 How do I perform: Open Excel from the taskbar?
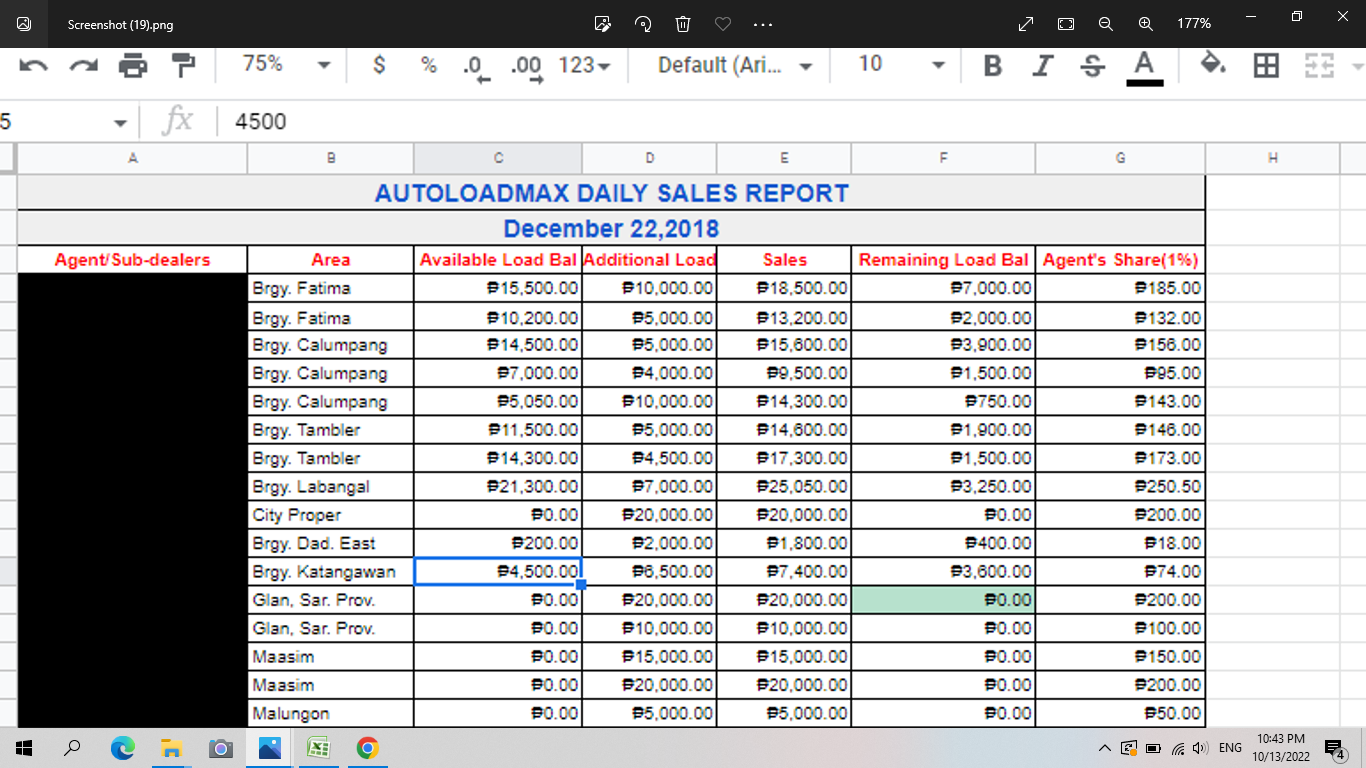318,748
